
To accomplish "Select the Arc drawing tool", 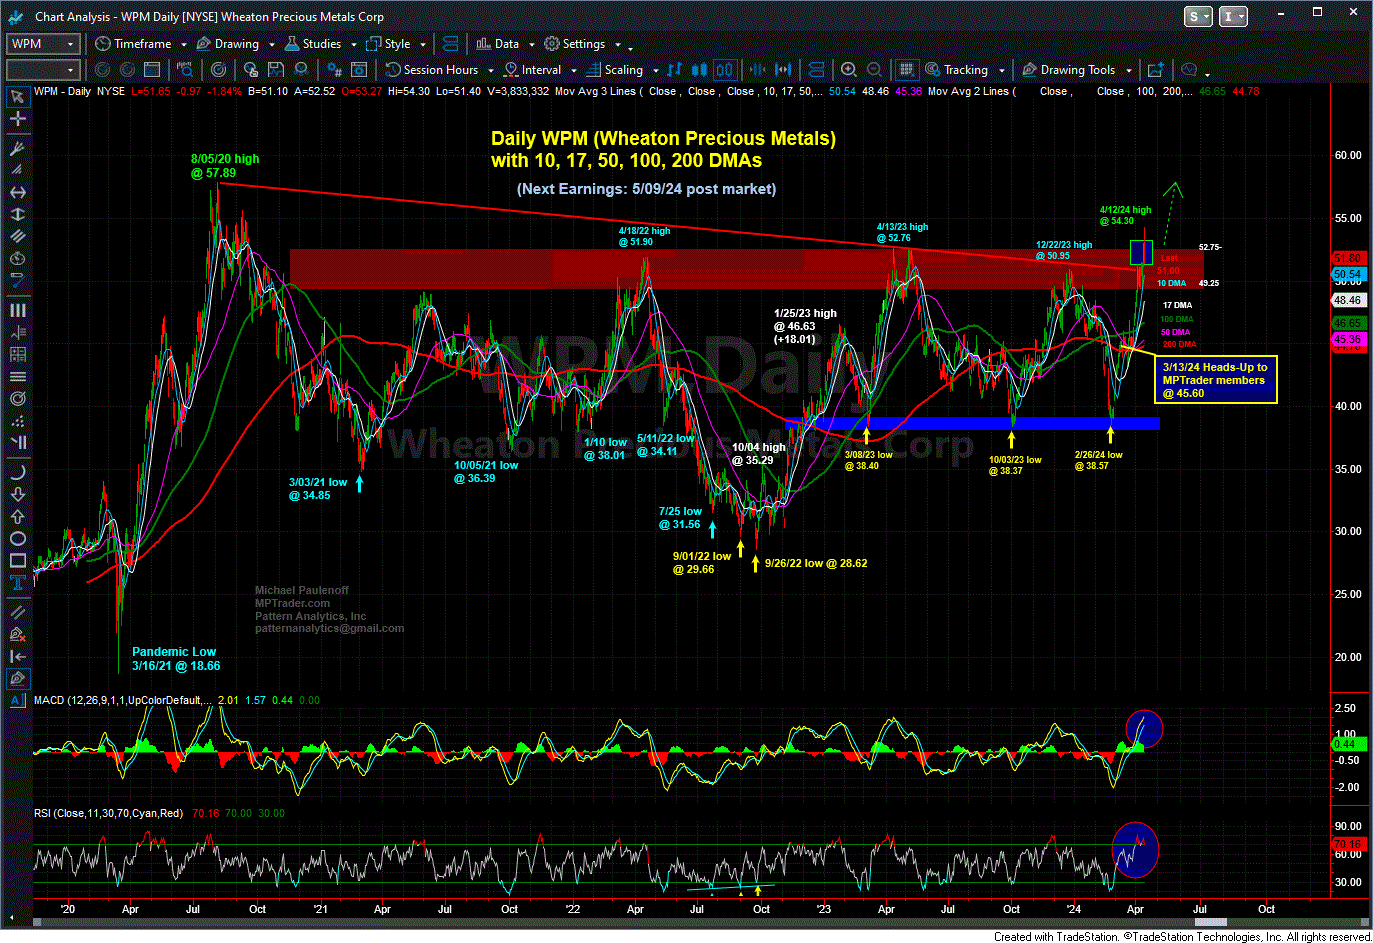I will point(17,472).
